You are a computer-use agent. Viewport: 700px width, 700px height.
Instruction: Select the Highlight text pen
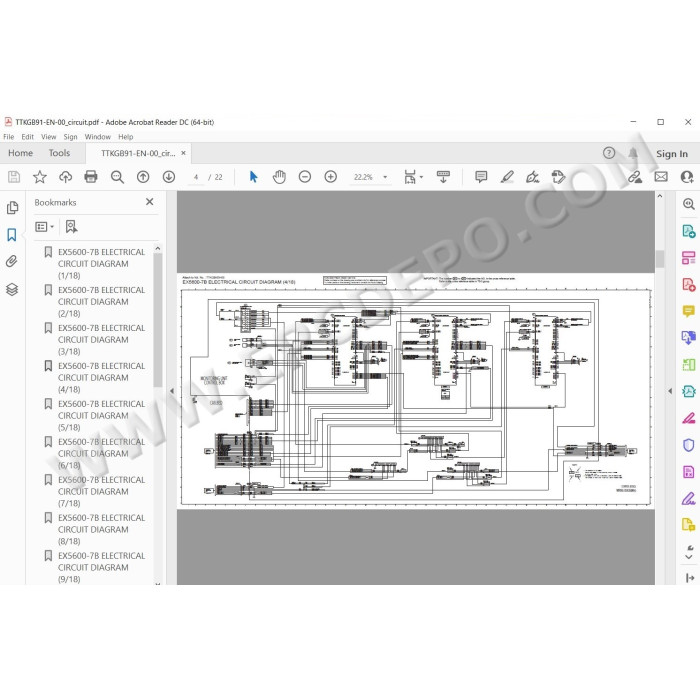(x=507, y=177)
